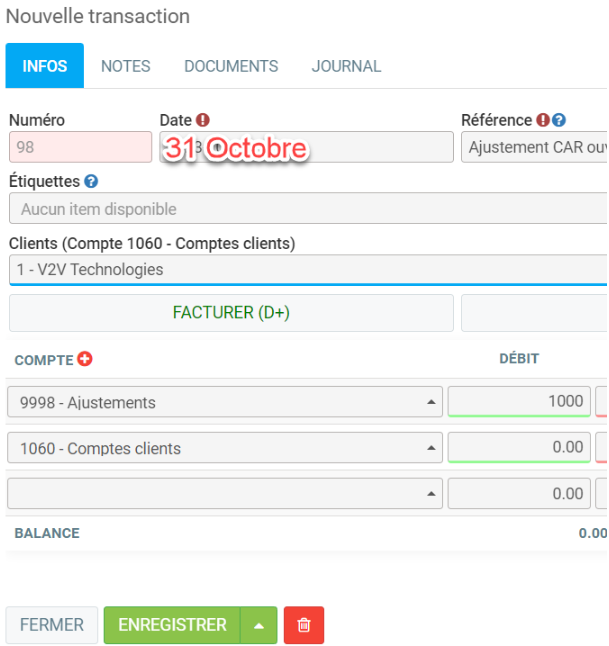This screenshot has height=646, width=609.
Task: Click the blue help icon beside Référence
Action: tap(559, 120)
